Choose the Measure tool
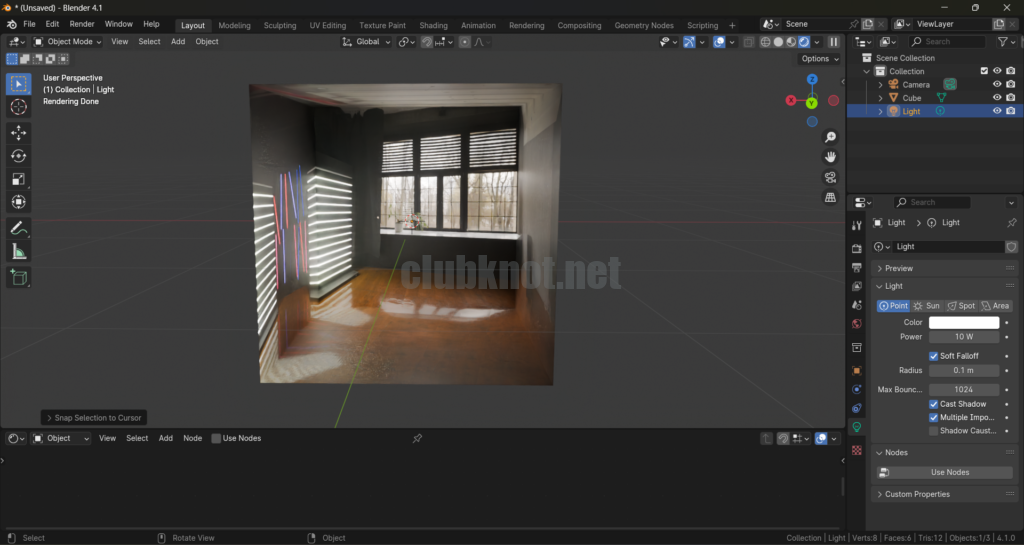 [18, 252]
